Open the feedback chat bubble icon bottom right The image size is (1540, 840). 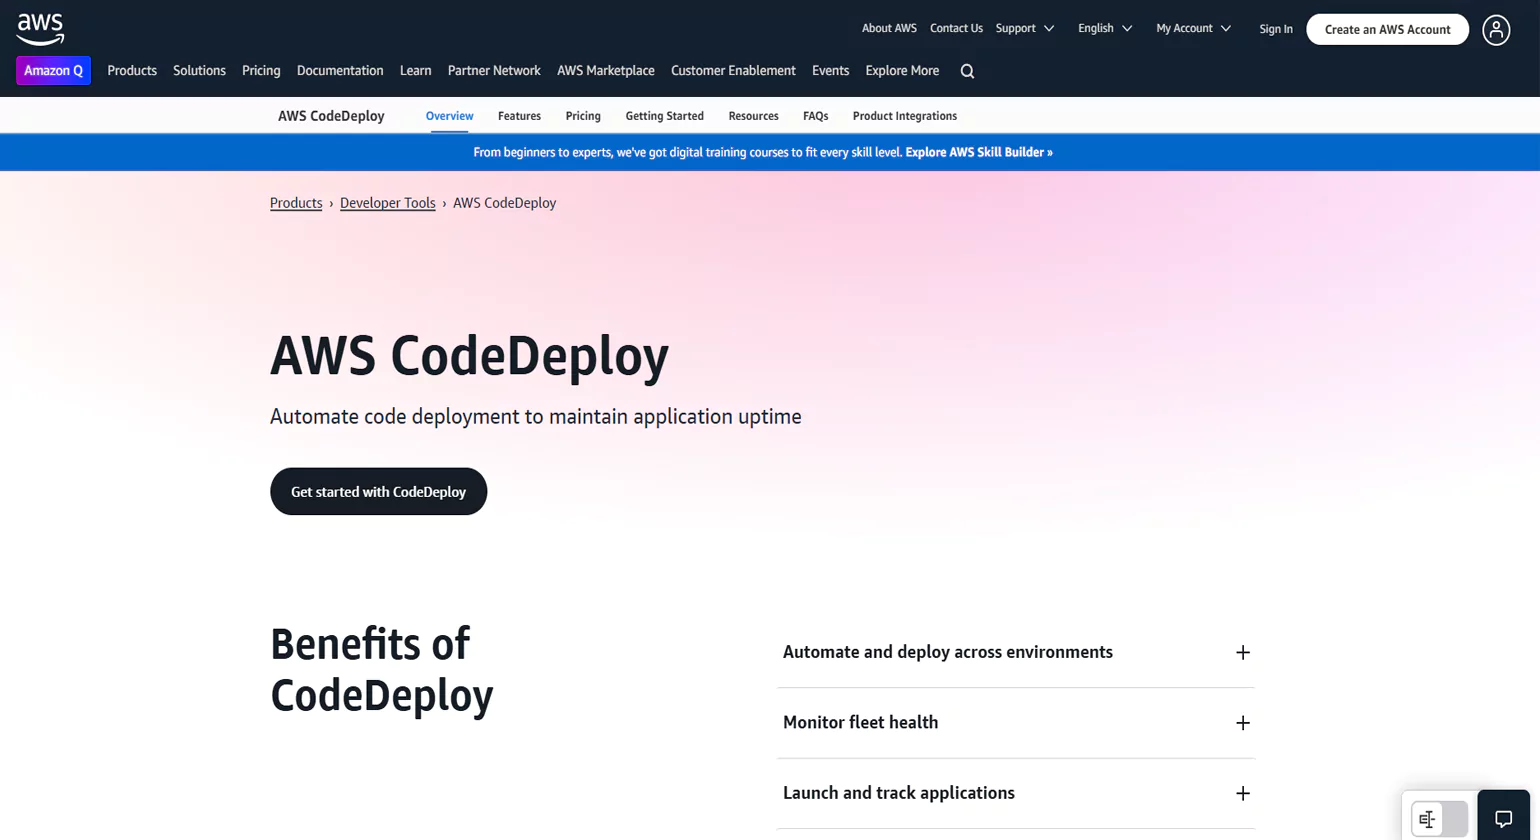(1504, 817)
